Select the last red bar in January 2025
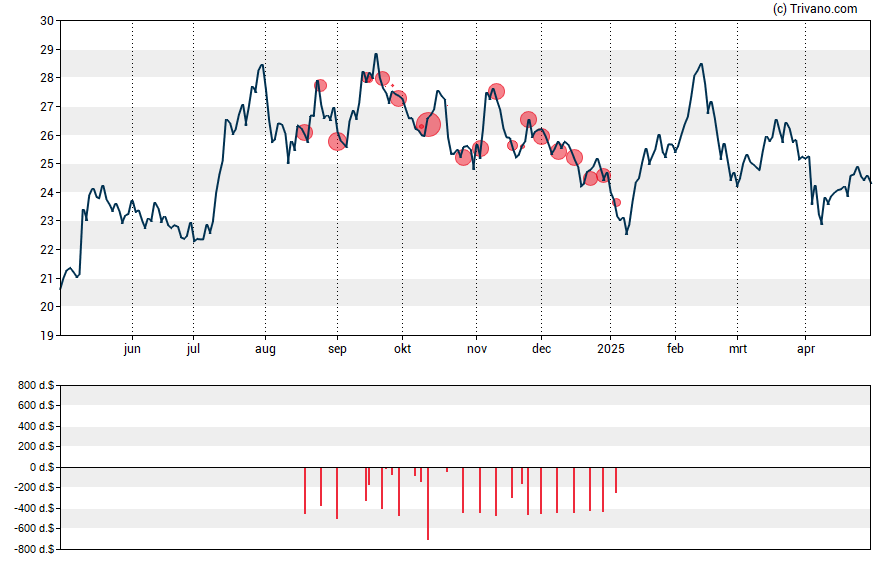The width and height of the screenshot is (888, 565). coord(616,480)
